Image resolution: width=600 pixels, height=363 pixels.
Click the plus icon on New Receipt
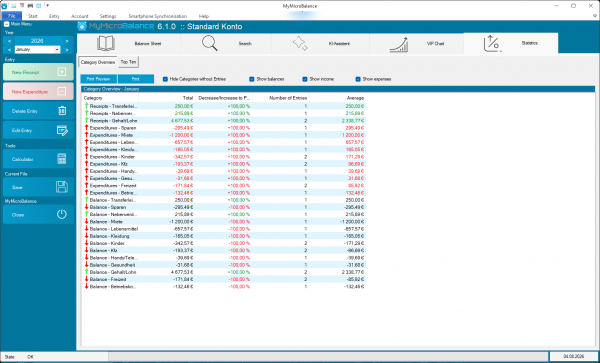[x=62, y=72]
